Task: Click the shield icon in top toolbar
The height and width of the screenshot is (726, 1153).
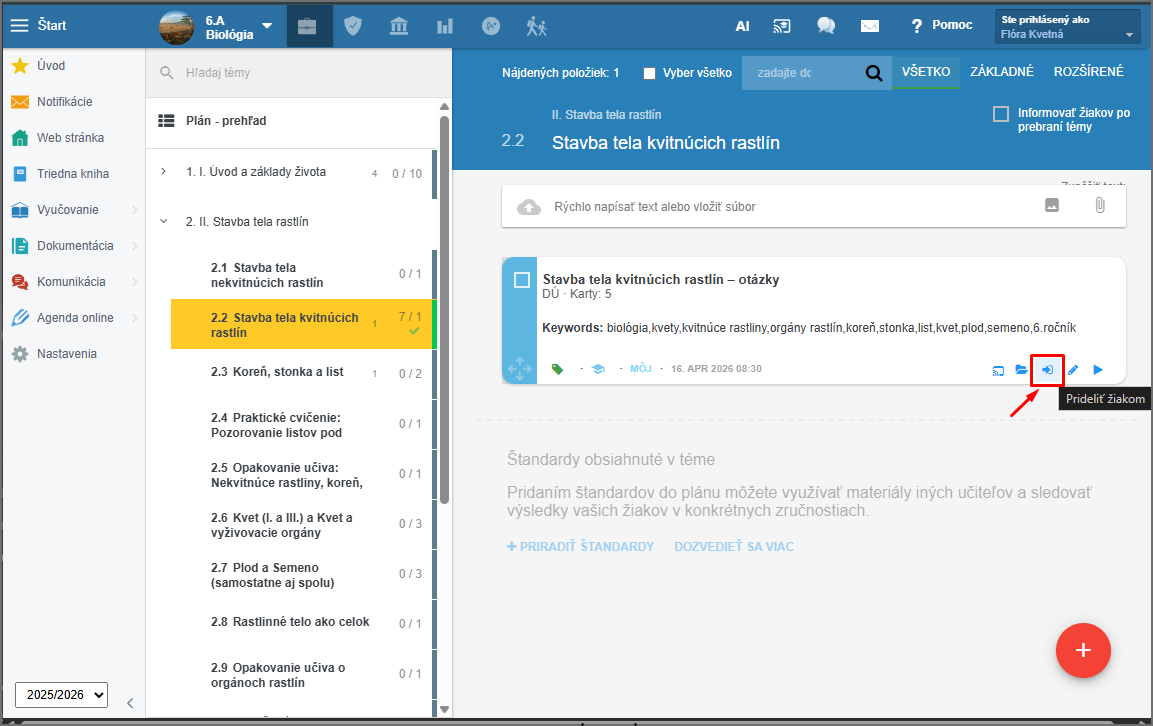Action: click(x=352, y=26)
